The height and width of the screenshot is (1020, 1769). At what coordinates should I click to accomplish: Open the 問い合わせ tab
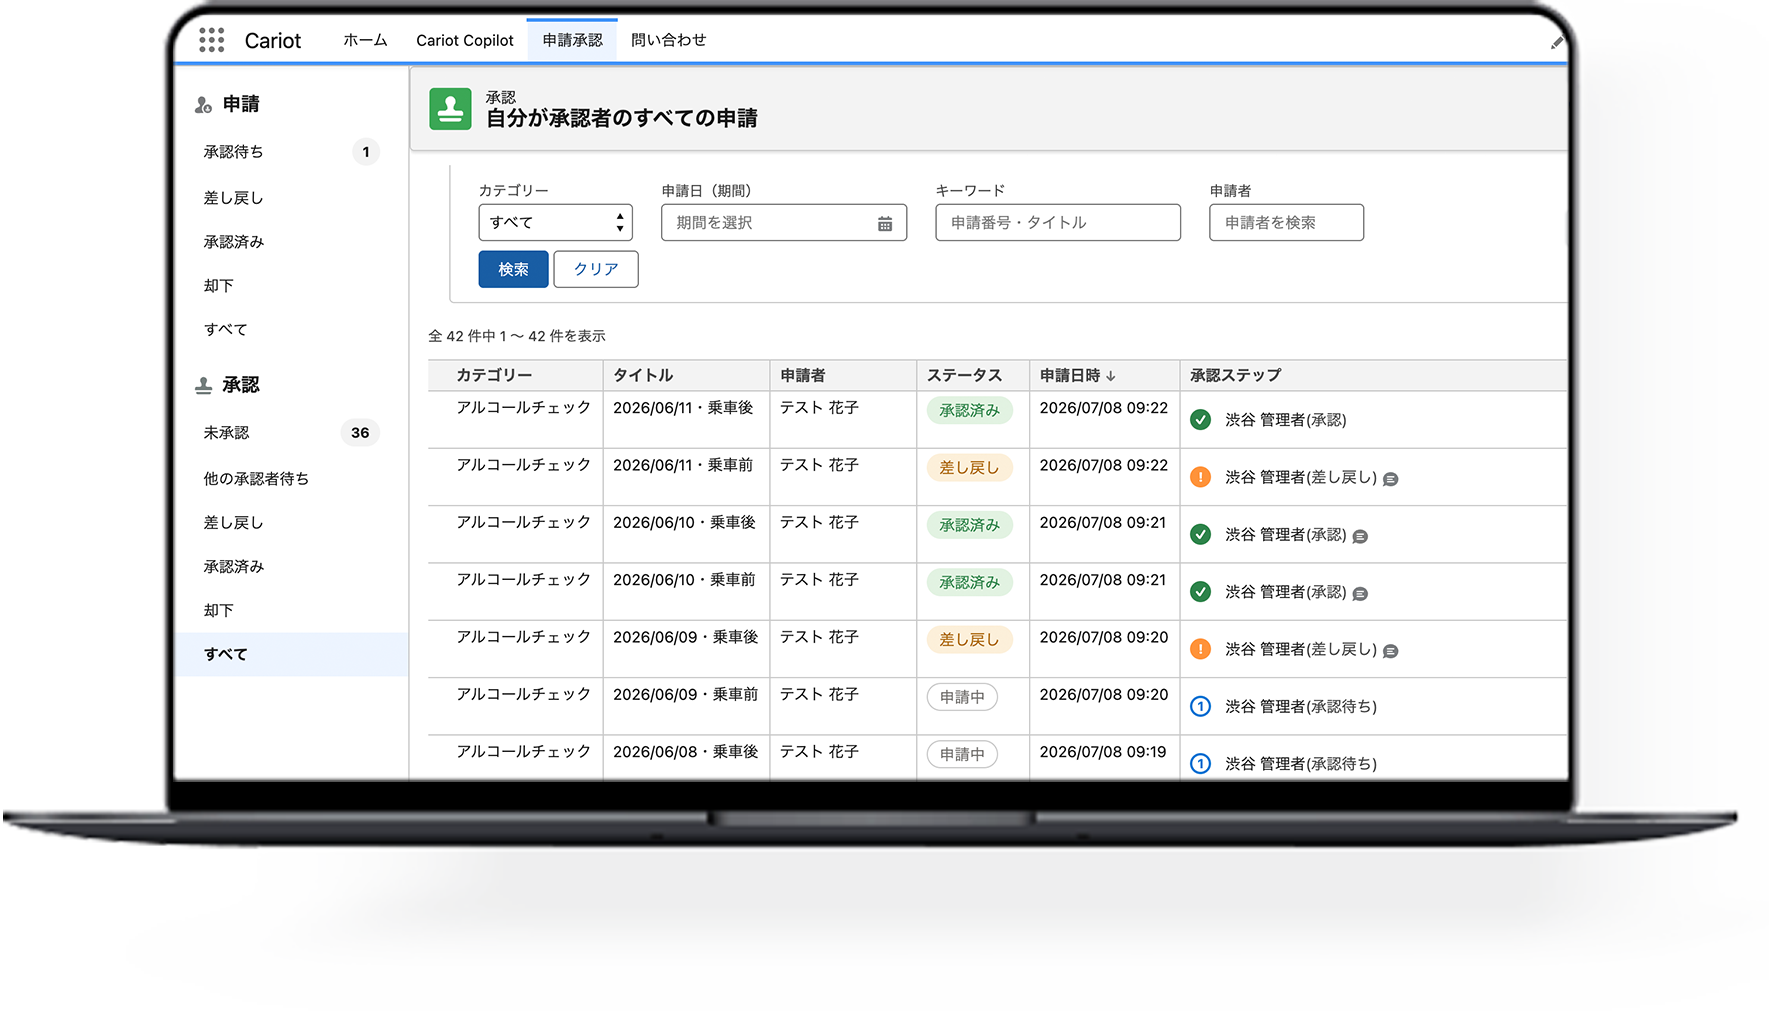668,40
